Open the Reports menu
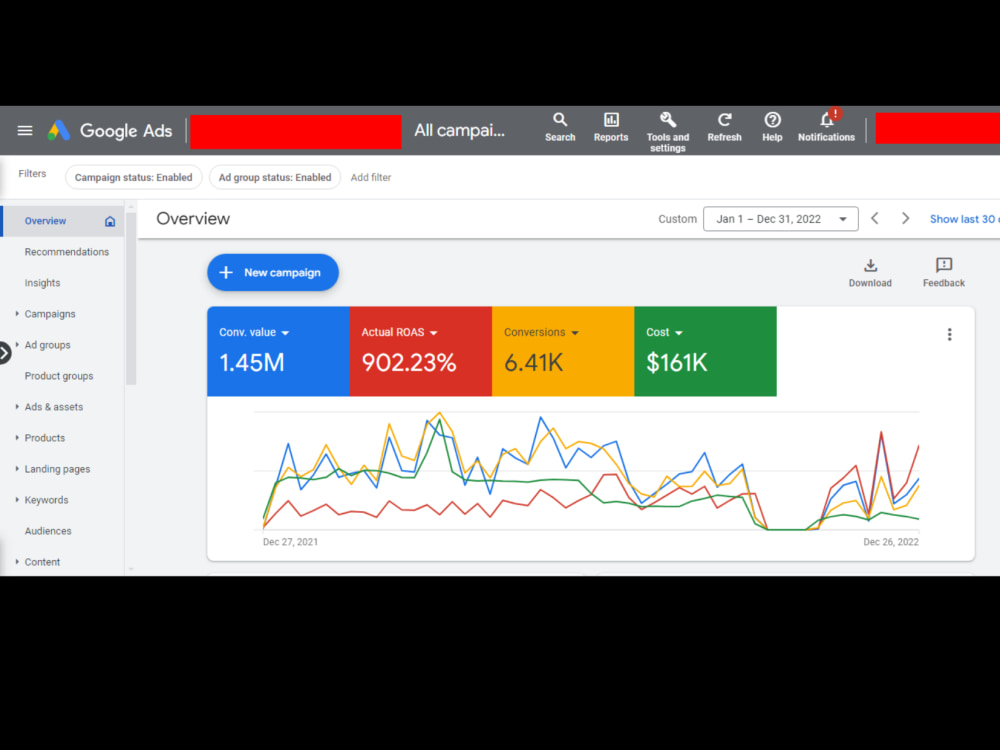Screen dimensions: 1000x750 click(x=611, y=128)
